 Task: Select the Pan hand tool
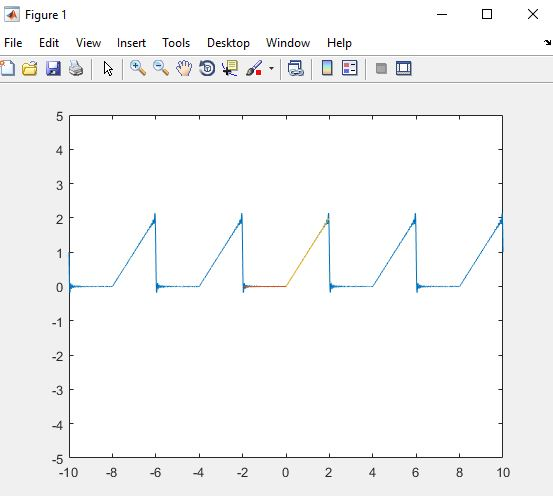184,68
